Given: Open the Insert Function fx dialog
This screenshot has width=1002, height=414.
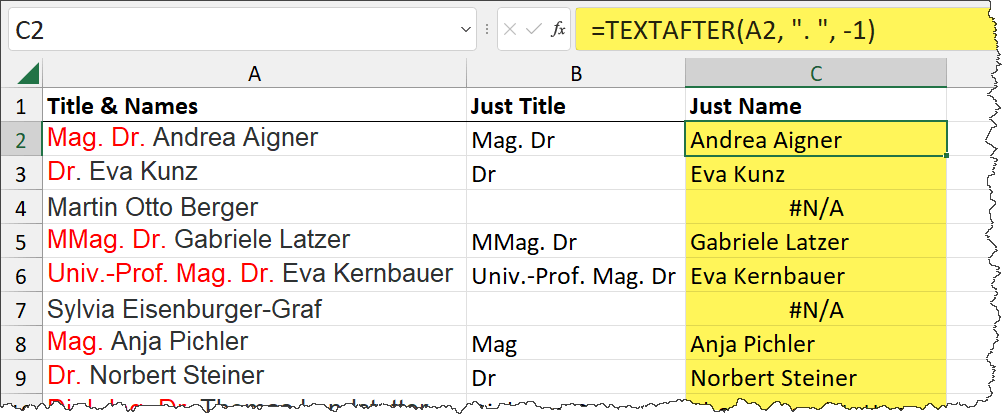Looking at the screenshot, I should 559,31.
